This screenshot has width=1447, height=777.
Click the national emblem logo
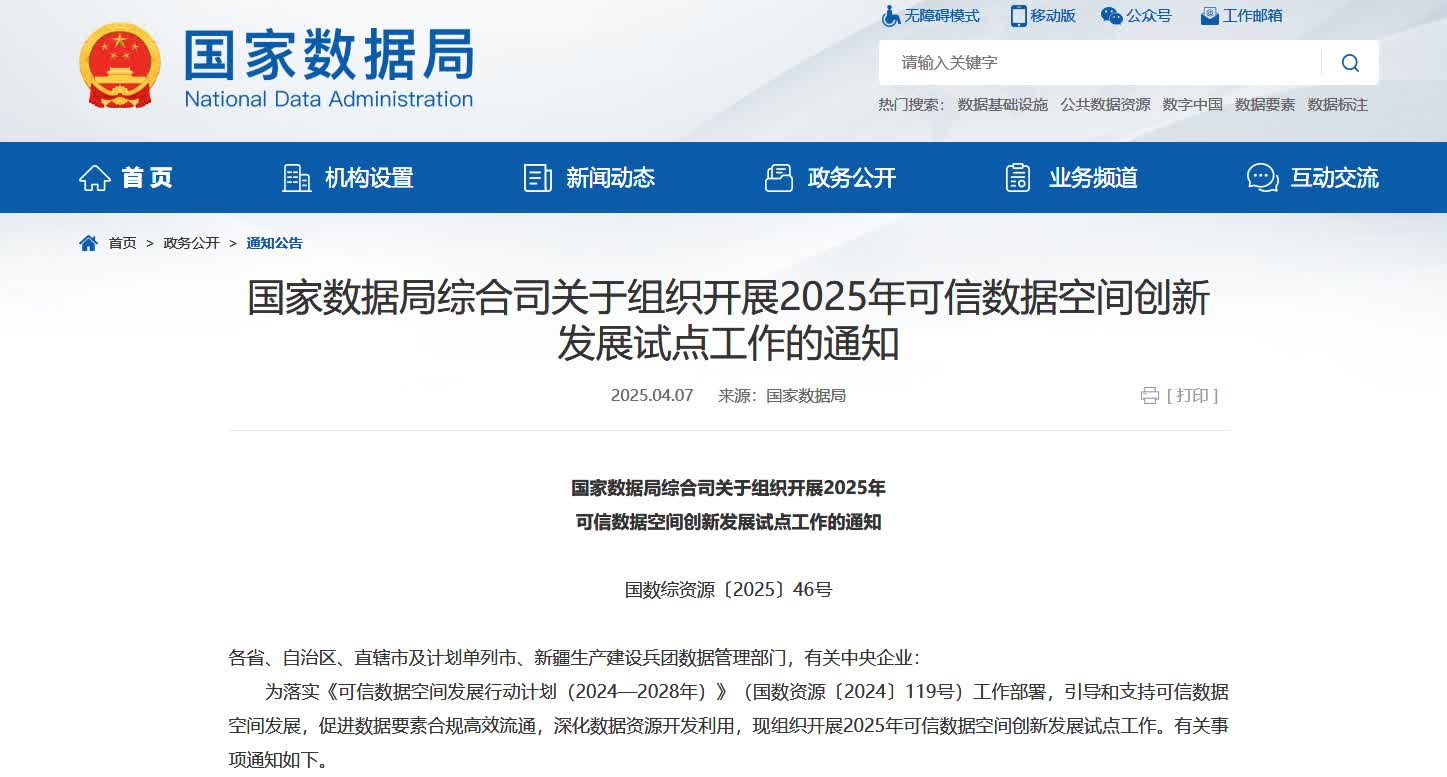(x=120, y=66)
